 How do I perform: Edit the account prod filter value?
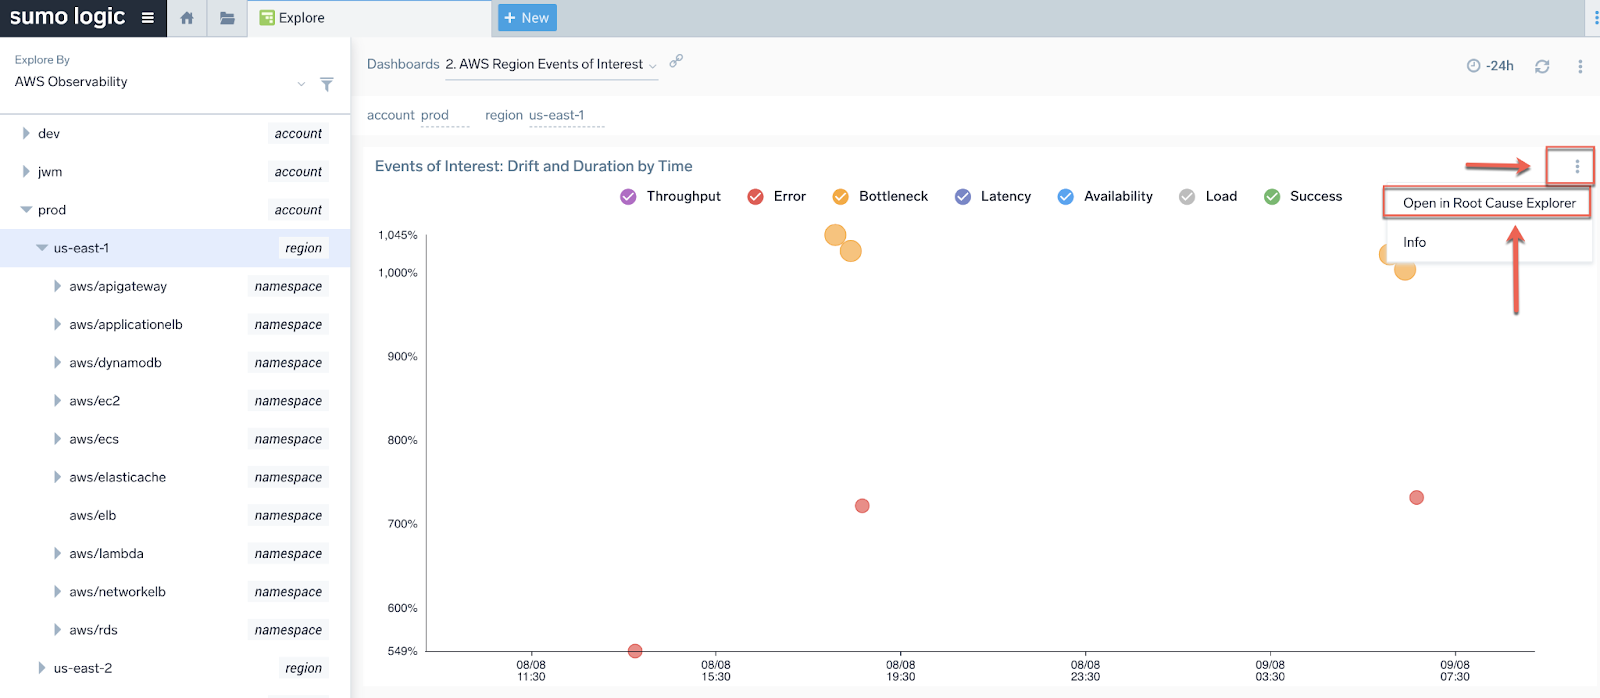tap(445, 115)
